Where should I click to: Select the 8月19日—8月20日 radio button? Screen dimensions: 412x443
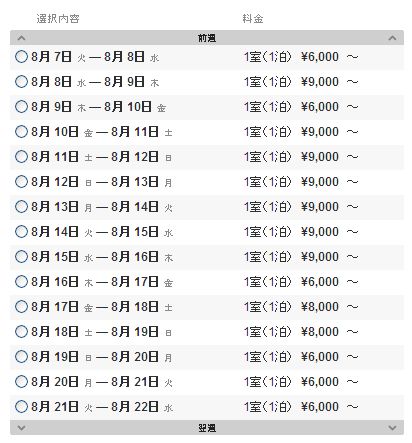click(21, 357)
